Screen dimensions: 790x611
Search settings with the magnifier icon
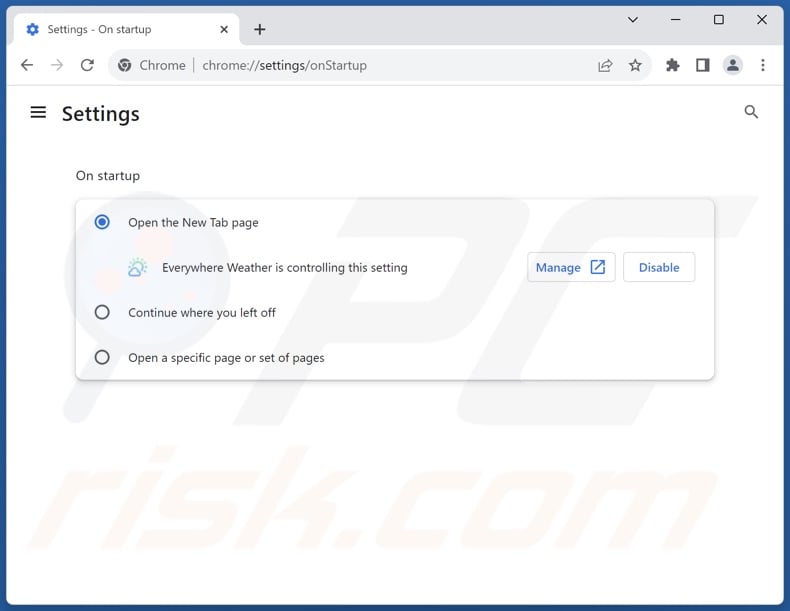751,112
